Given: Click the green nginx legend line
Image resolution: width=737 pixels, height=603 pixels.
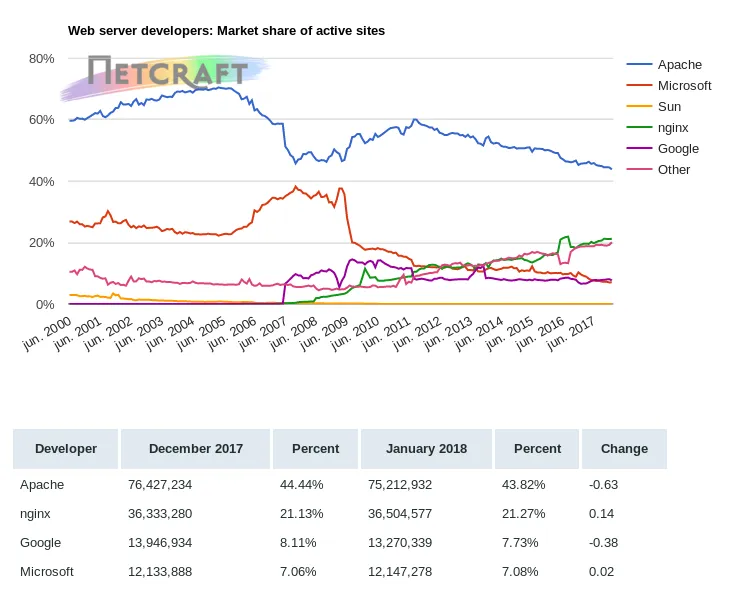Looking at the screenshot, I should (639, 128).
